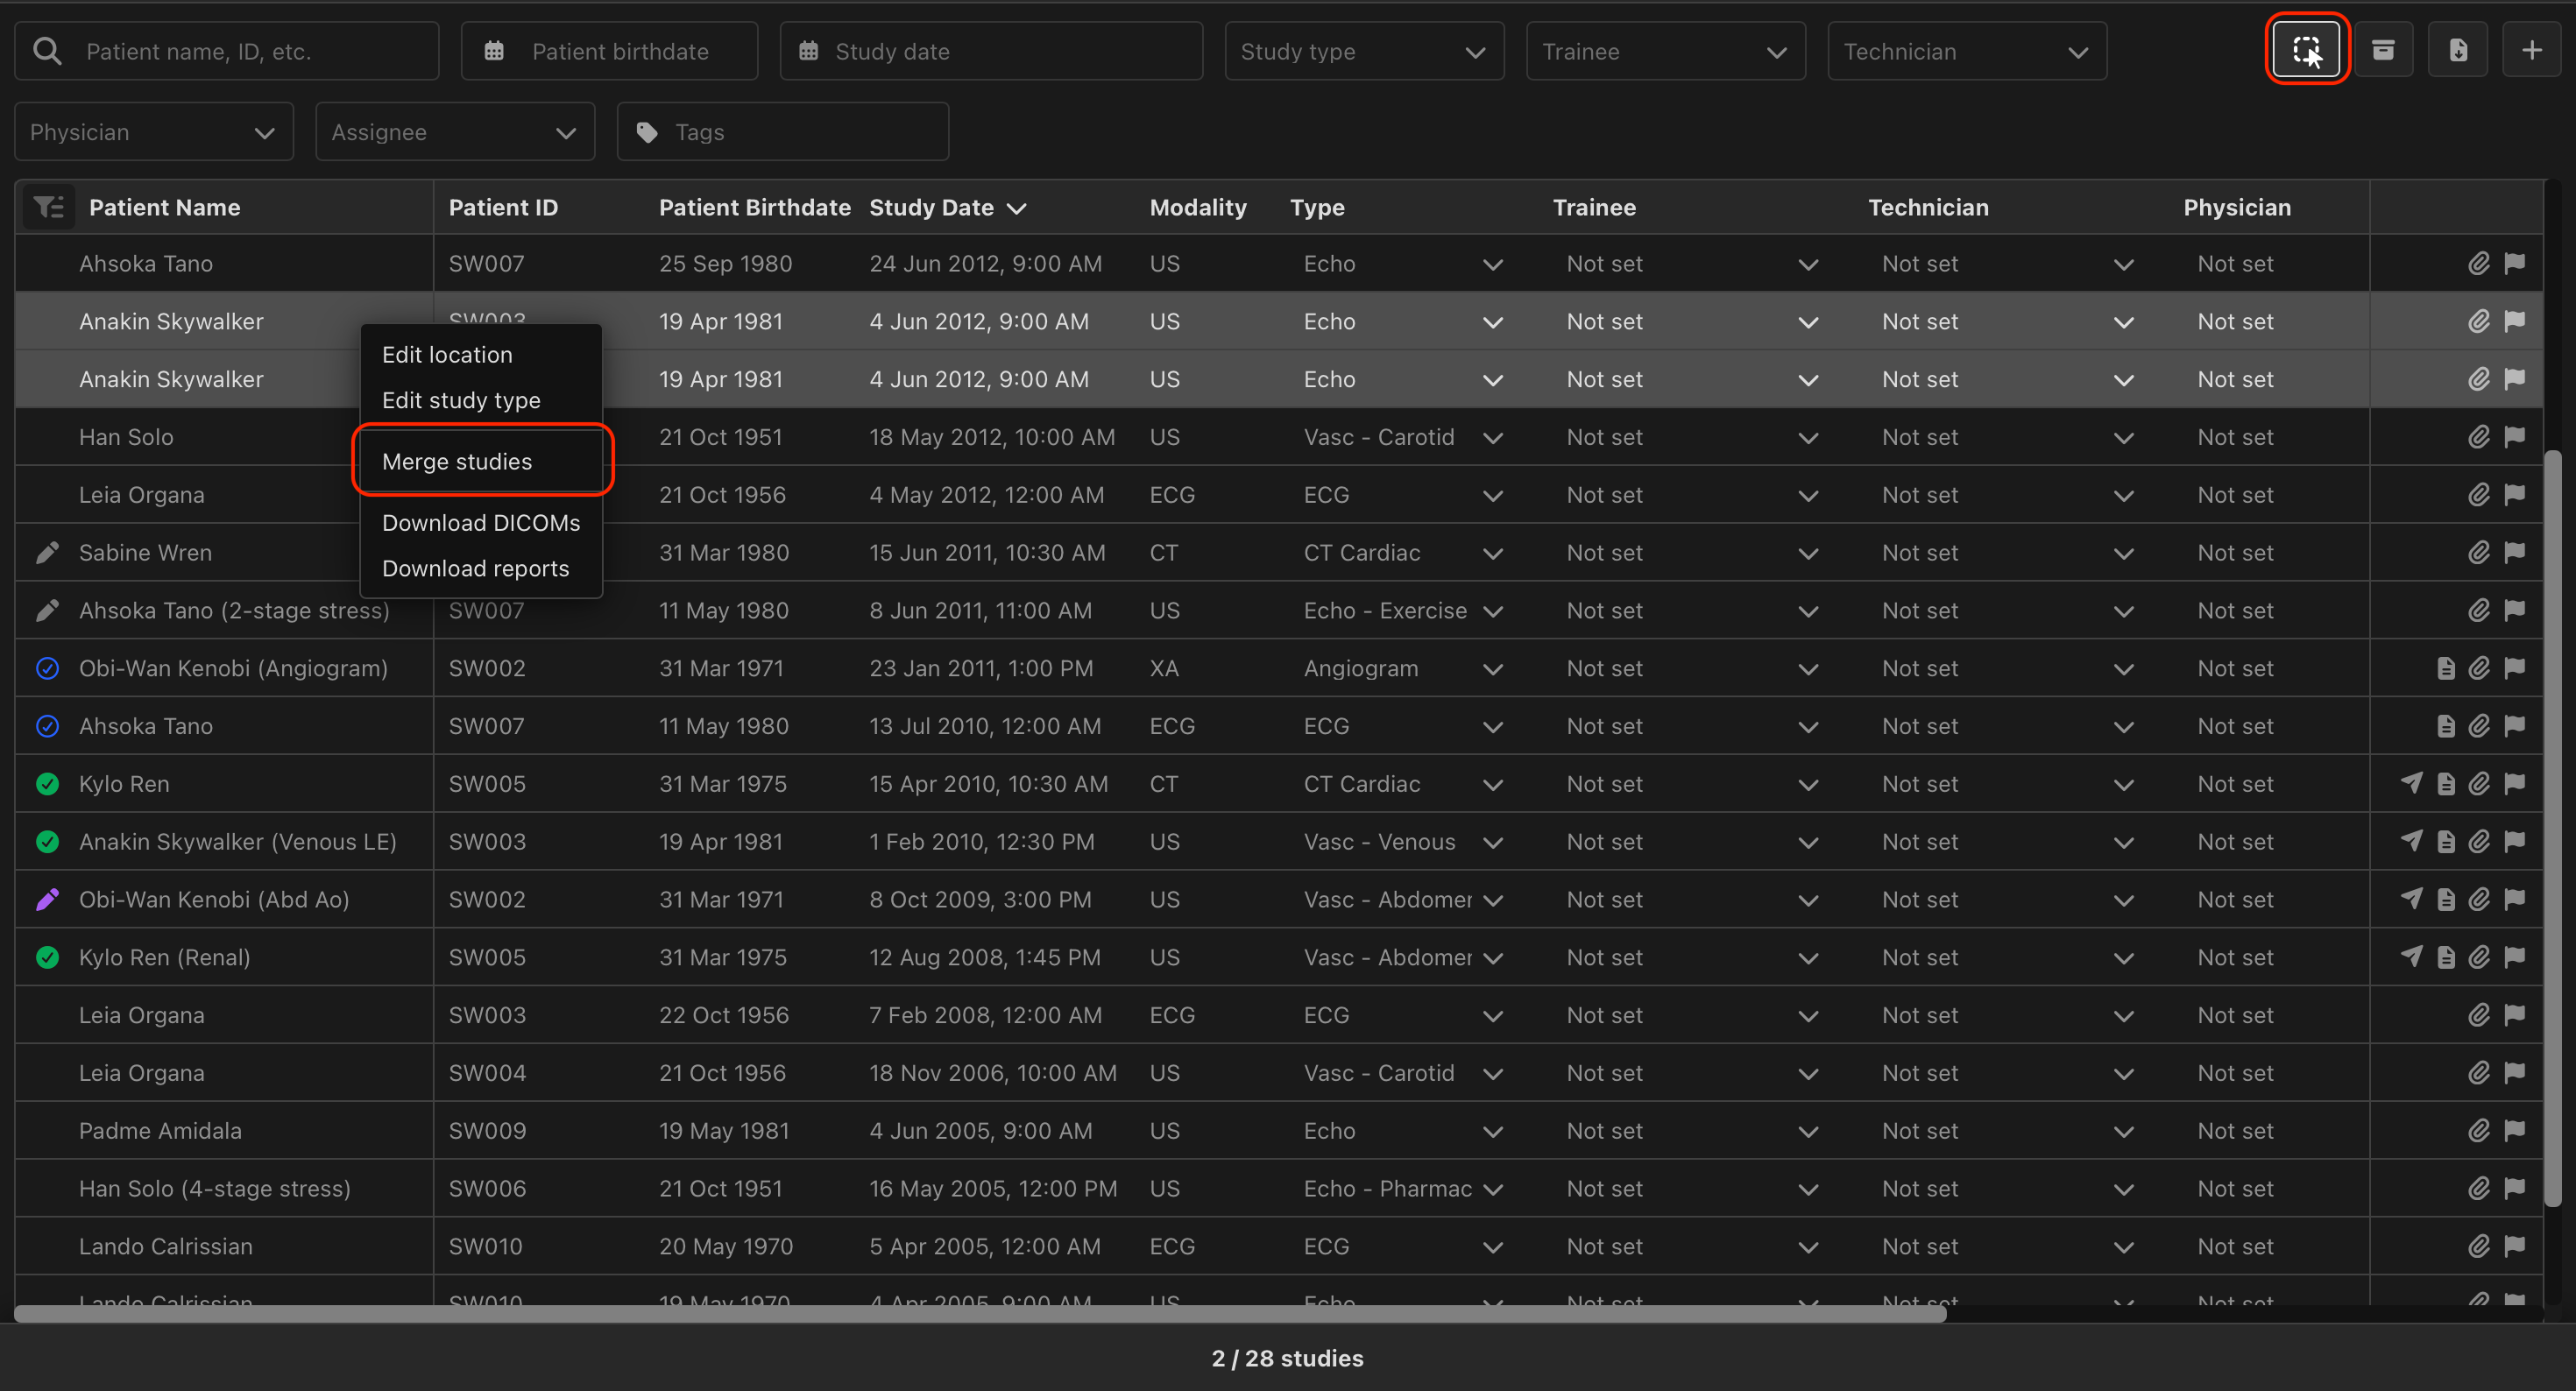Click the flag icon in Leia Organa 2008 ECG row
The width and height of the screenshot is (2576, 1391).
2514,1015
